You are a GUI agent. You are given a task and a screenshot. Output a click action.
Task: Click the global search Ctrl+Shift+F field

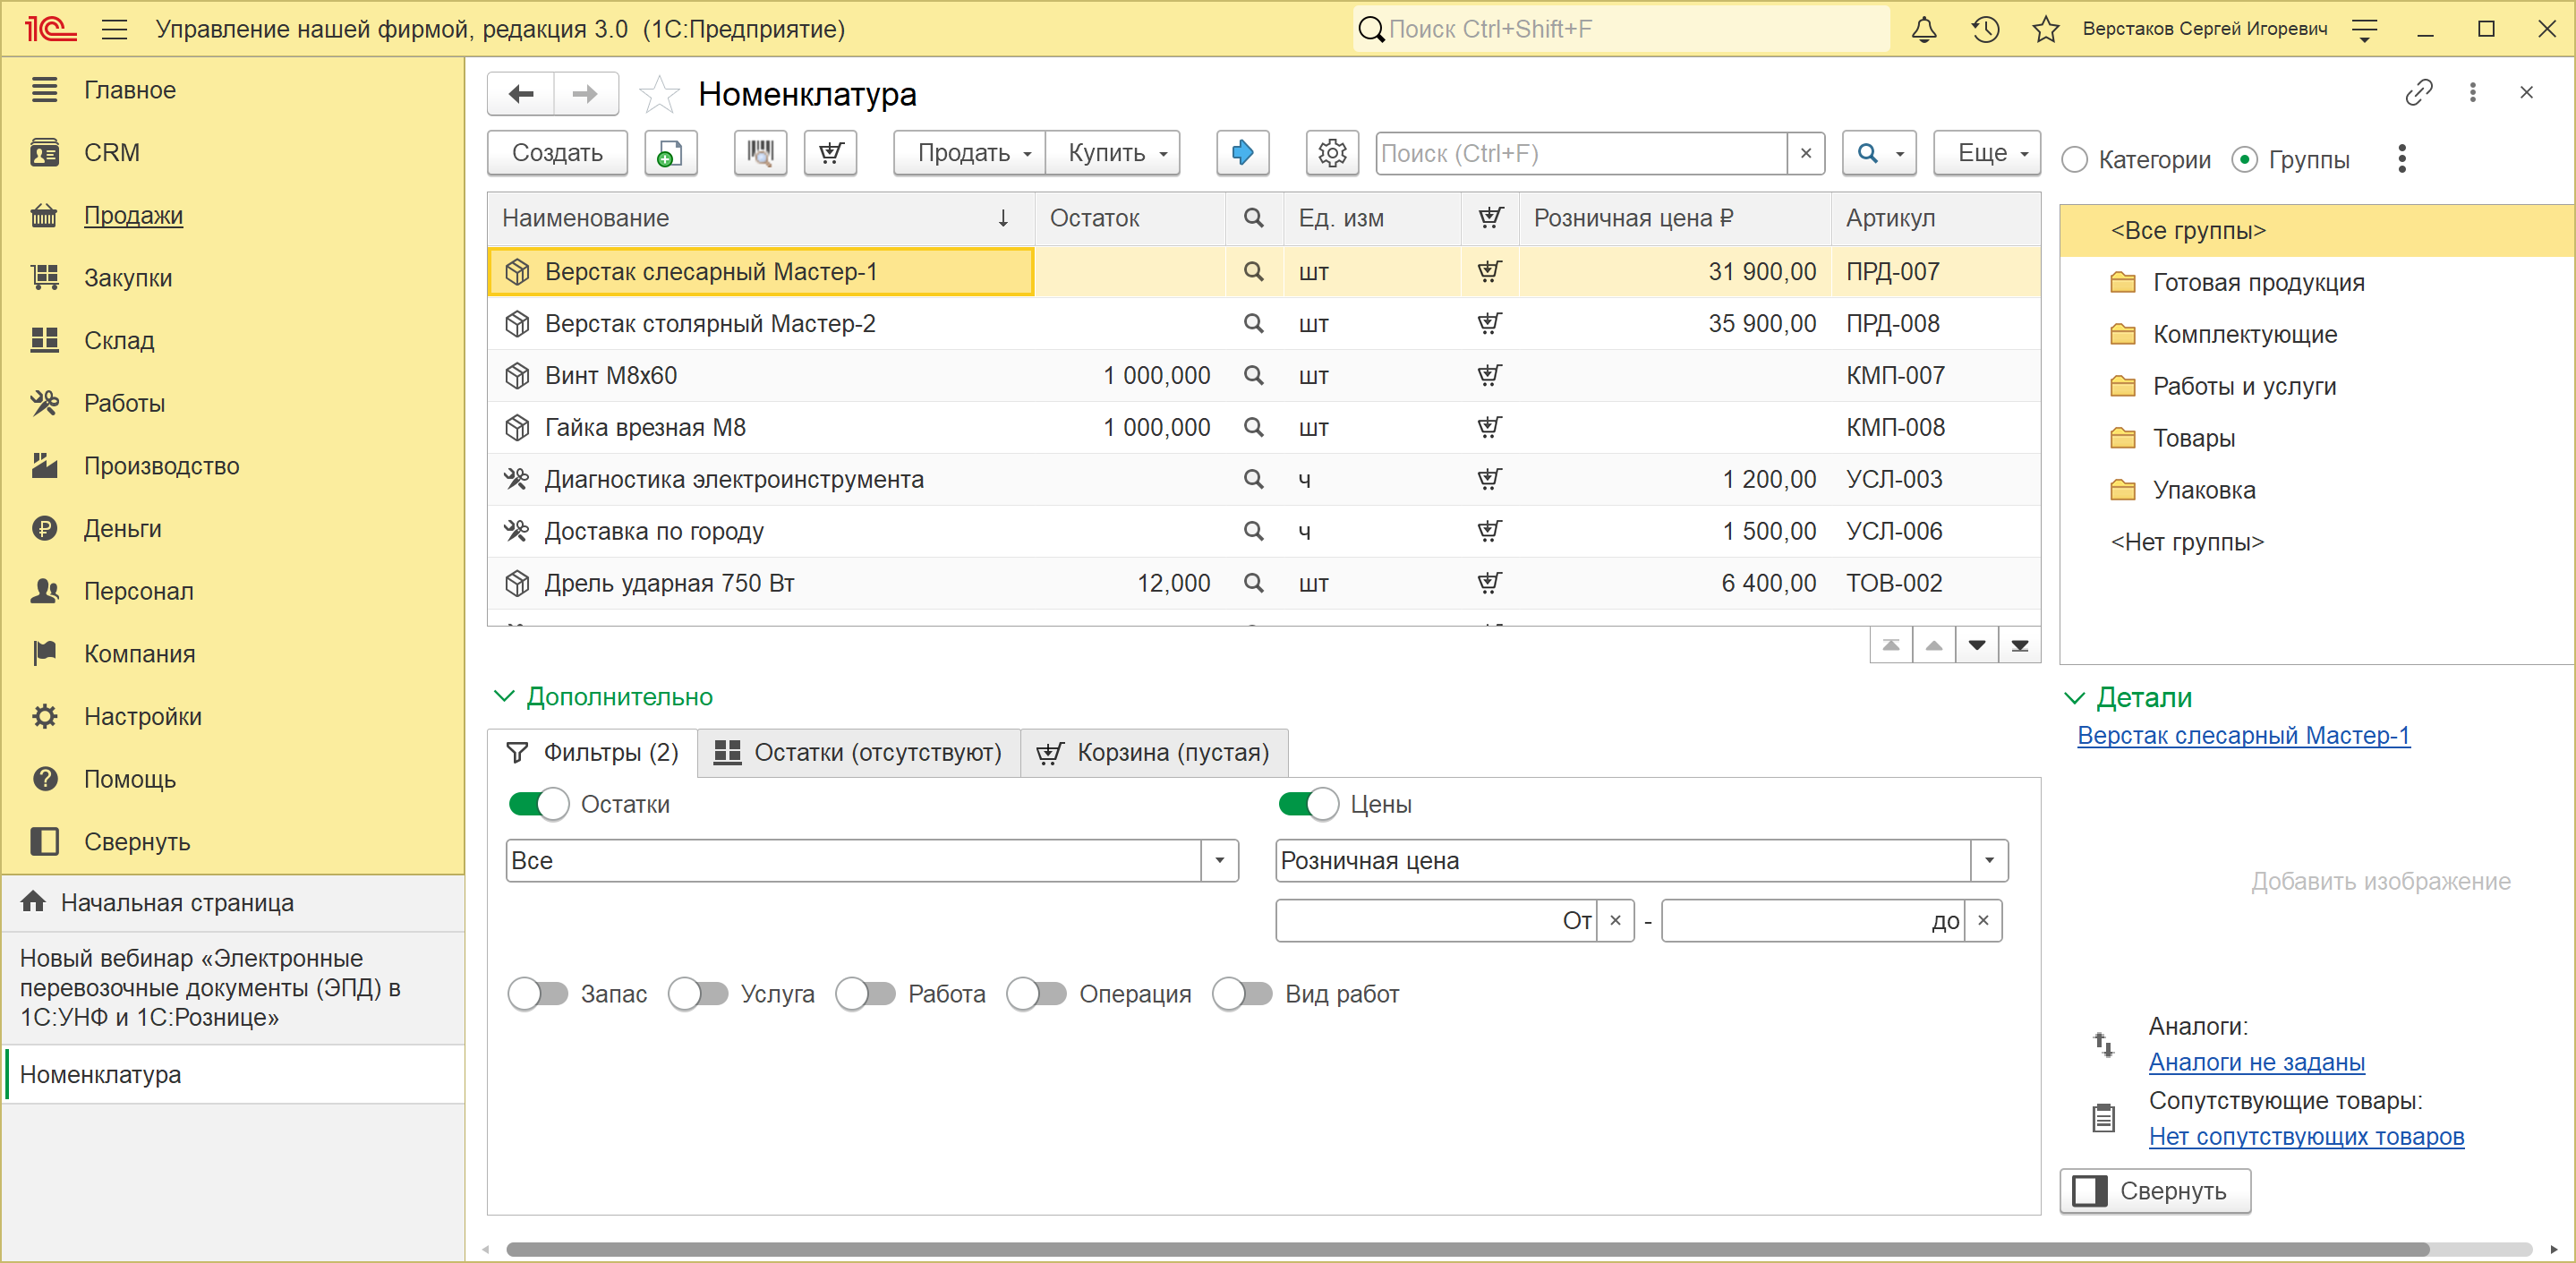[1620, 29]
